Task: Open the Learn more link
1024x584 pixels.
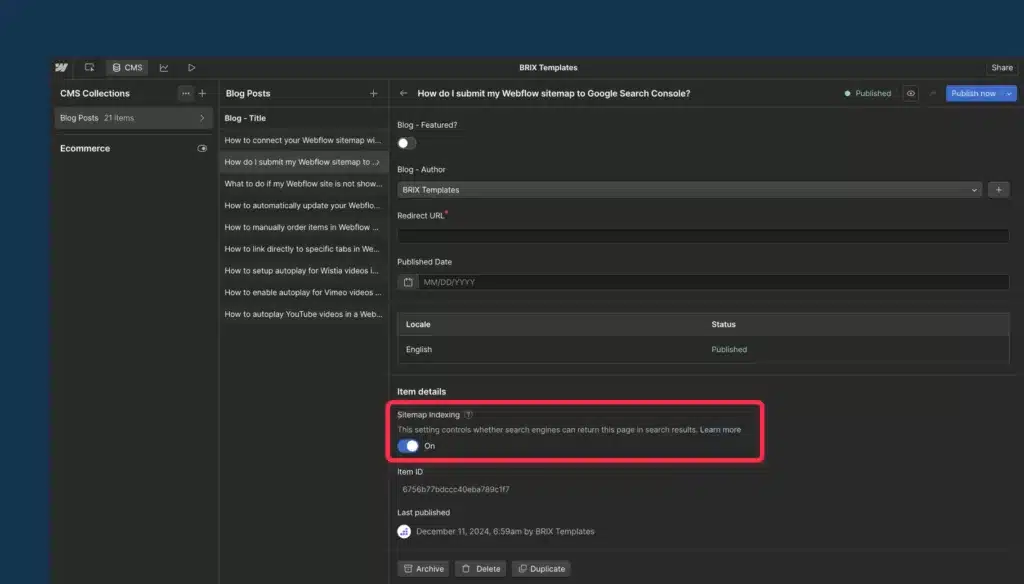Action: point(720,430)
